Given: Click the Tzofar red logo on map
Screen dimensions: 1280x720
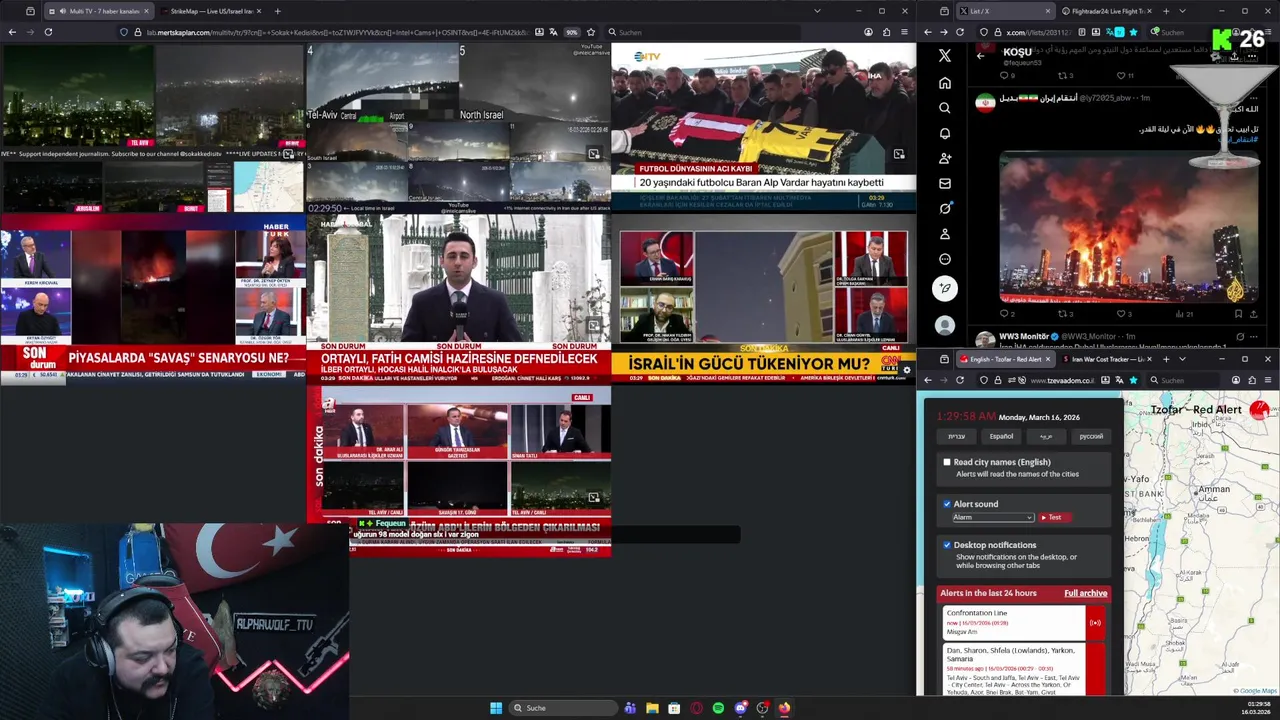Looking at the screenshot, I should pyautogui.click(x=1259, y=410).
